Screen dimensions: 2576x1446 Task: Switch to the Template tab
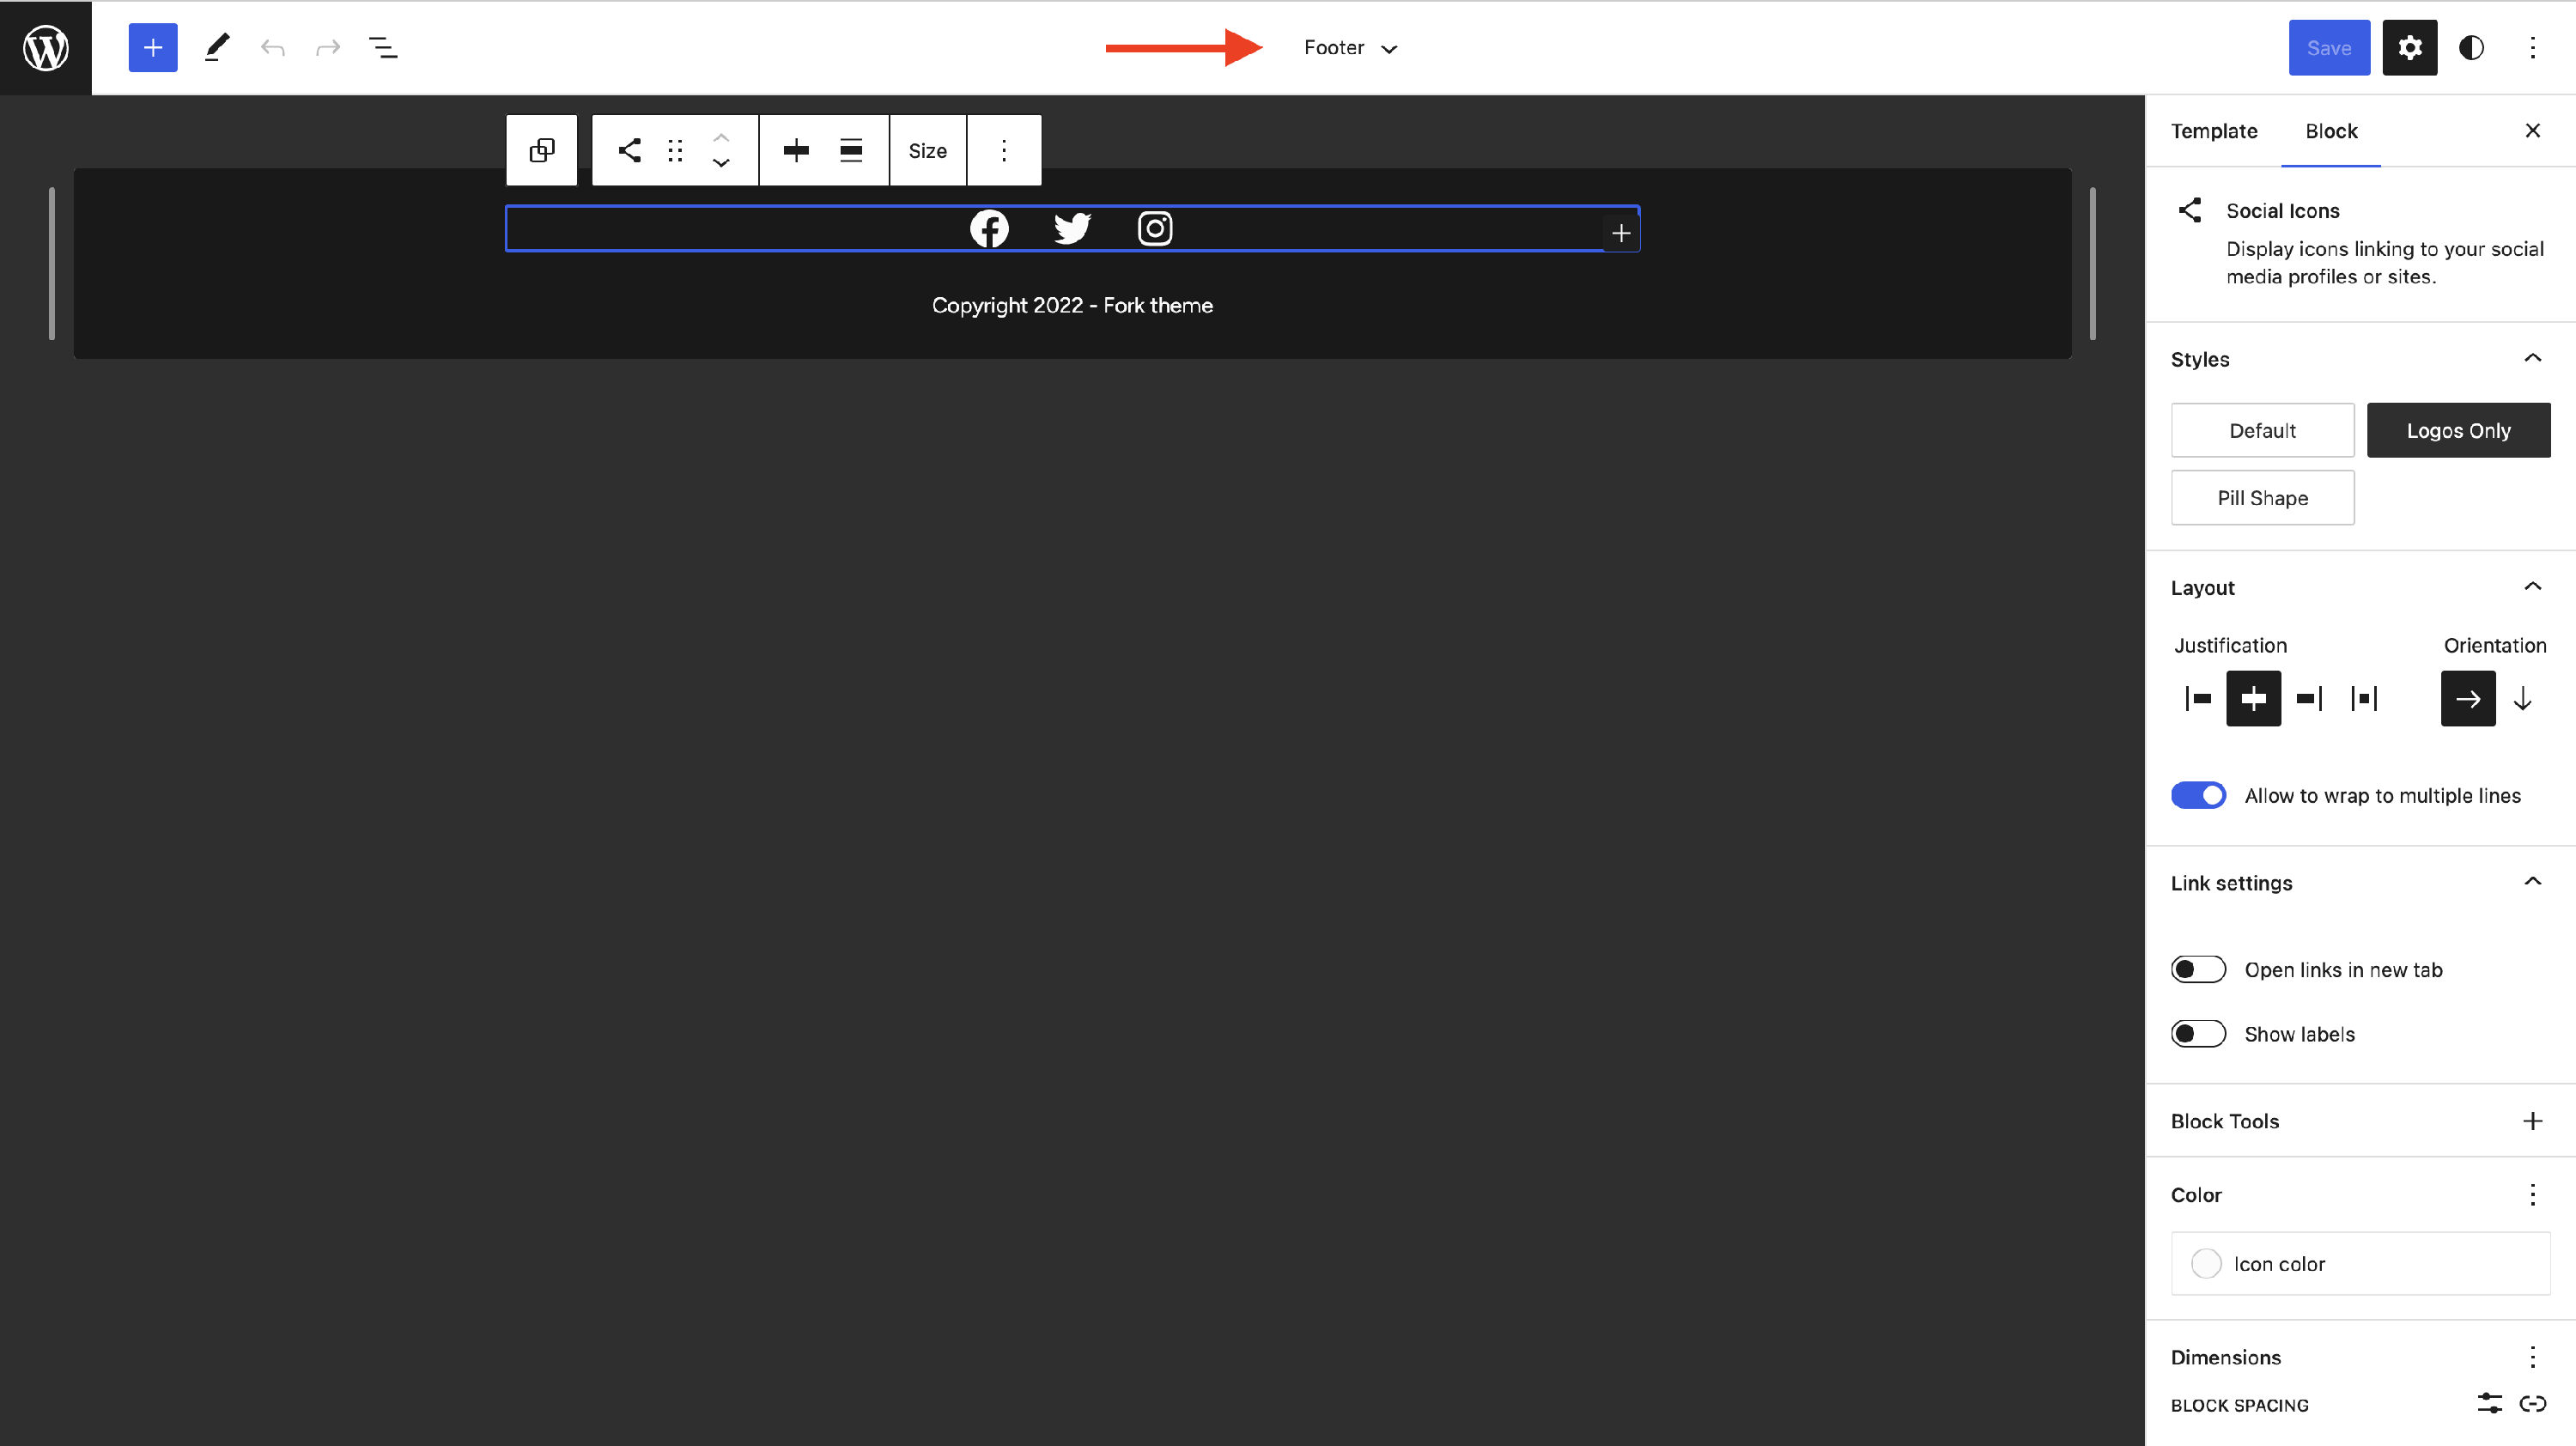pyautogui.click(x=2214, y=131)
